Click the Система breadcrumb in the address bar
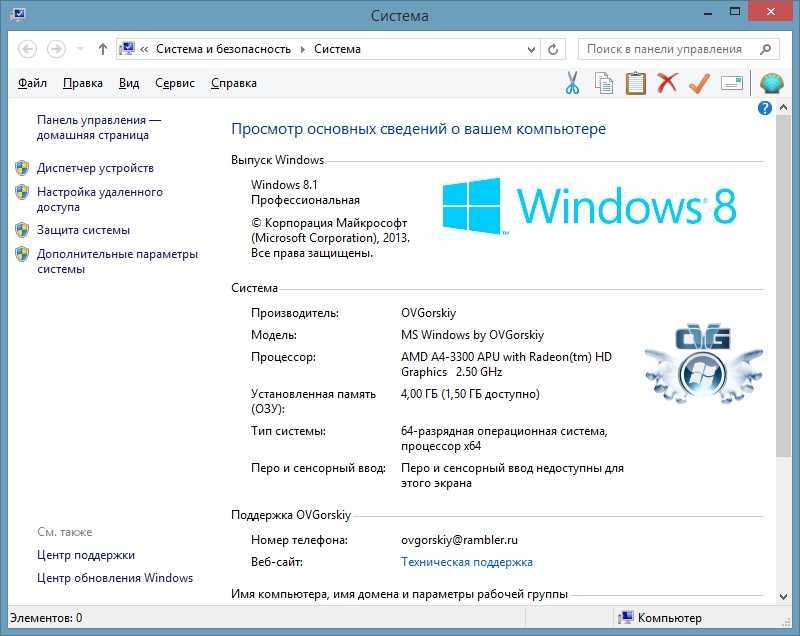Viewport: 800px width, 636px height. [337, 49]
